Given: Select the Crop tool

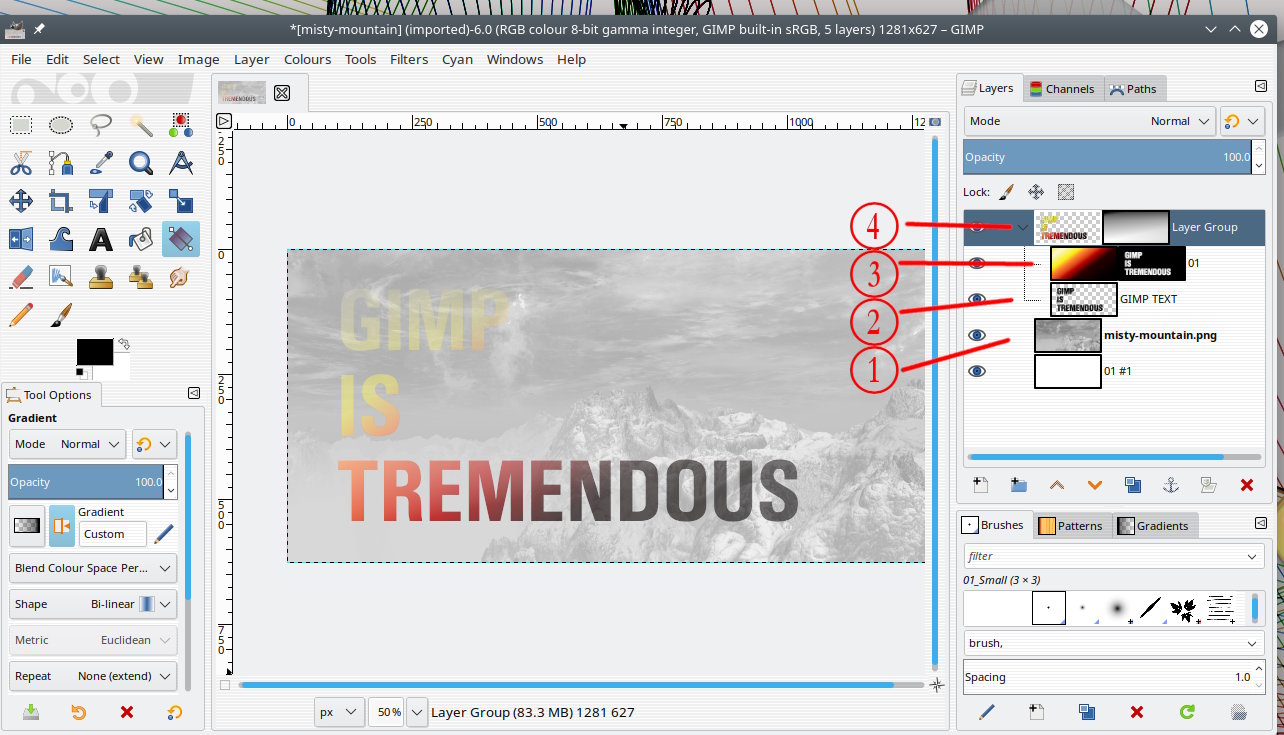Looking at the screenshot, I should [x=61, y=201].
